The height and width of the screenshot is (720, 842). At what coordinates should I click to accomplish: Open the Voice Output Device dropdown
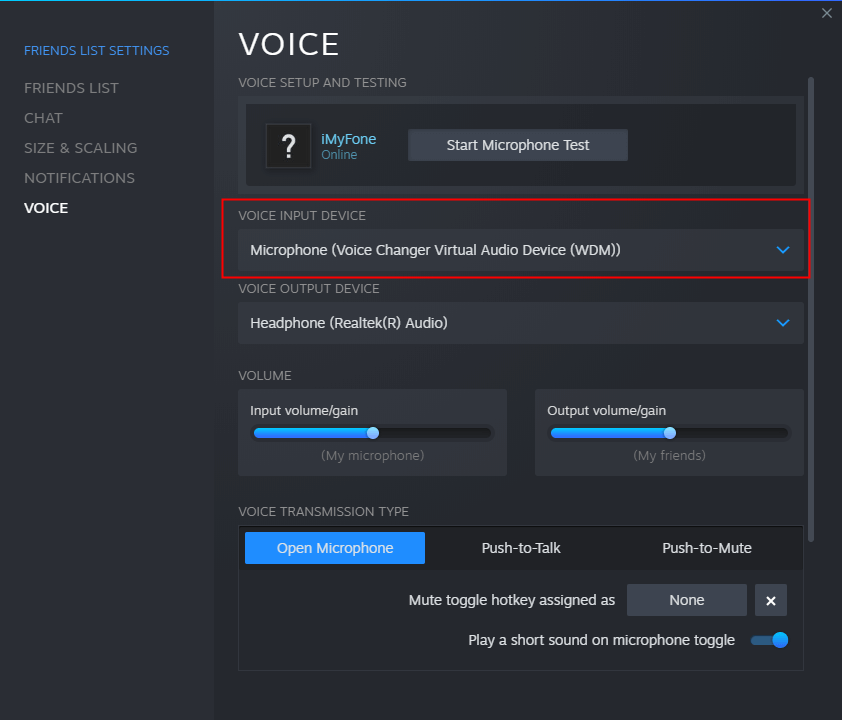click(521, 323)
